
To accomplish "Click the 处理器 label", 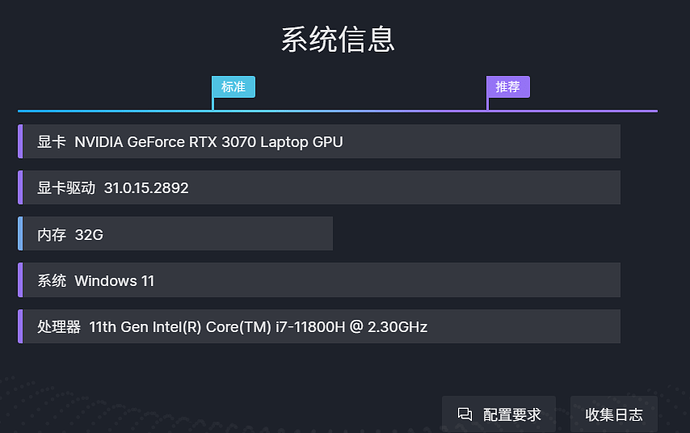I will click(x=59, y=327).
